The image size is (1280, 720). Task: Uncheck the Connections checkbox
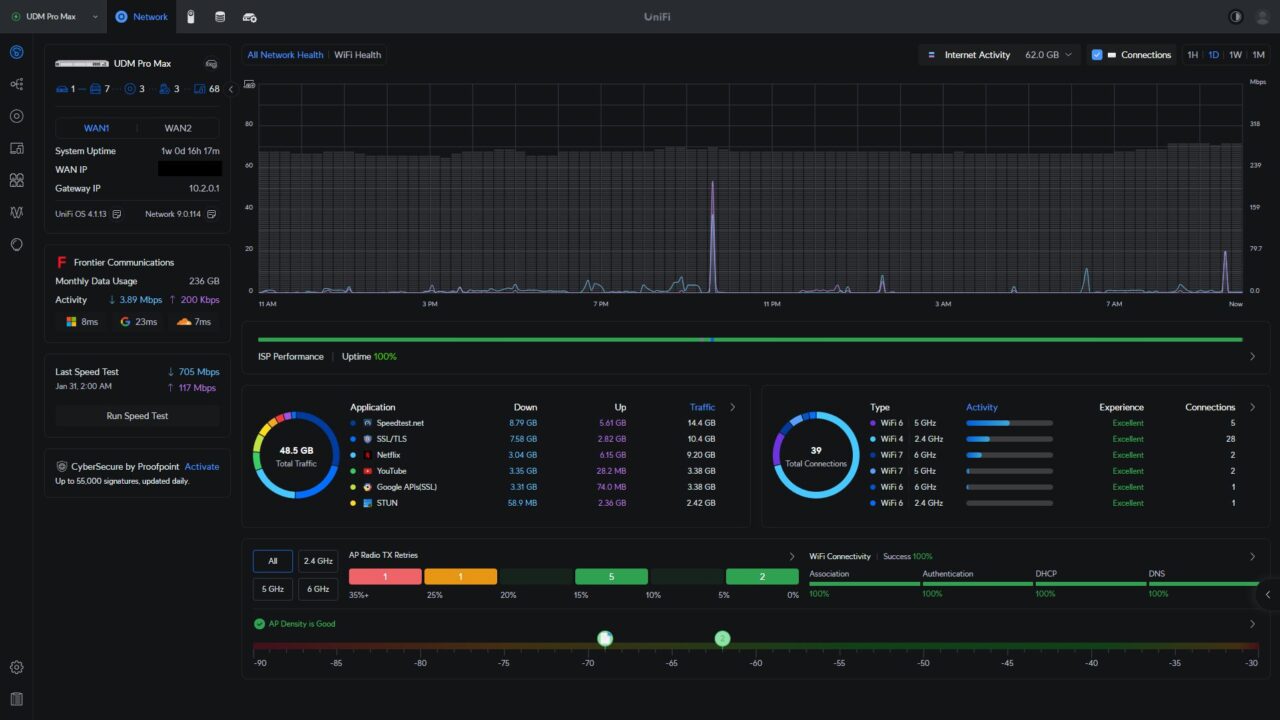[1097, 55]
